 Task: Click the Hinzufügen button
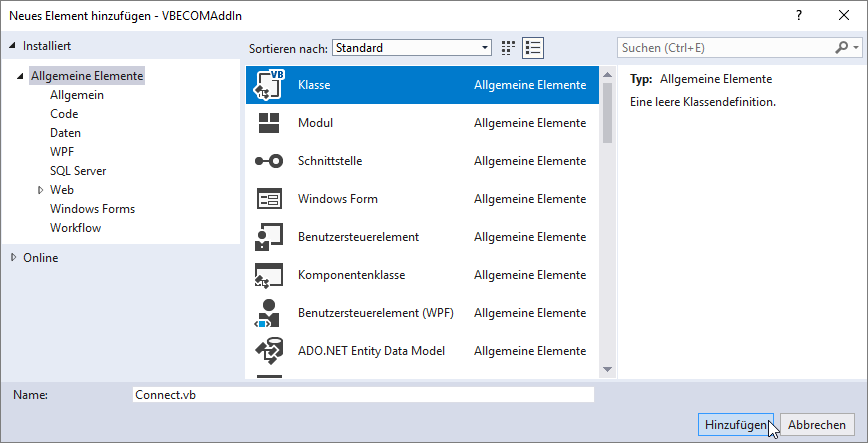click(737, 425)
